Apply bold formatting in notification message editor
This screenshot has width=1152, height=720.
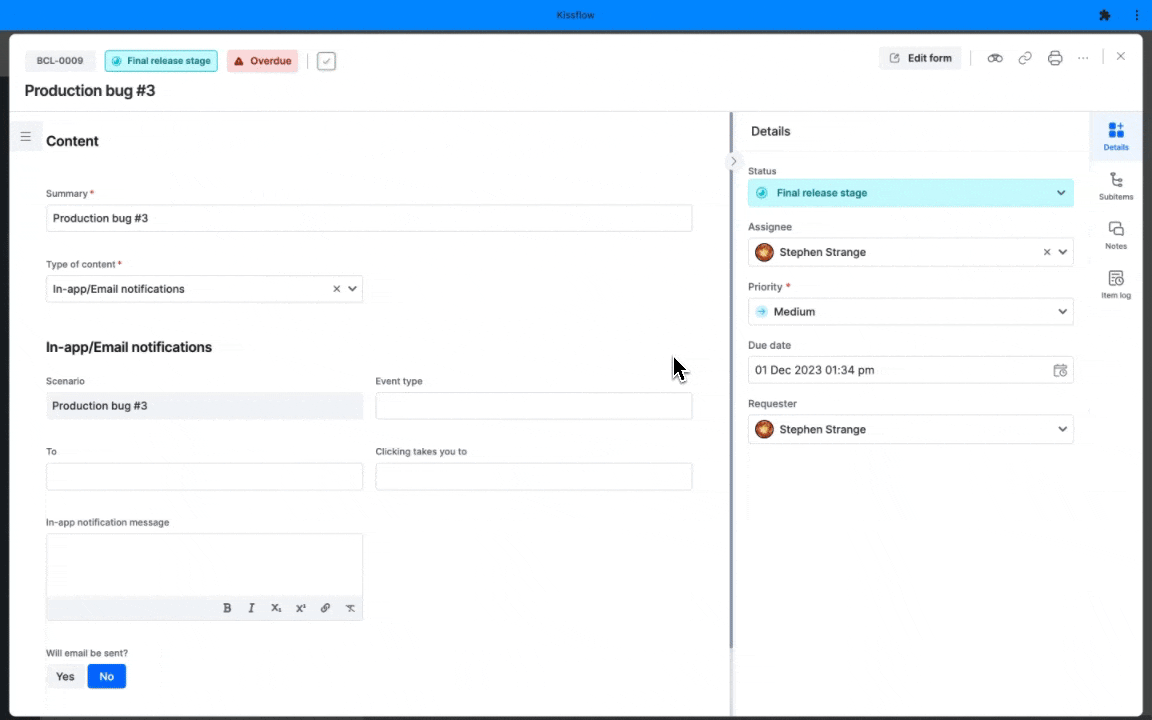(x=227, y=608)
